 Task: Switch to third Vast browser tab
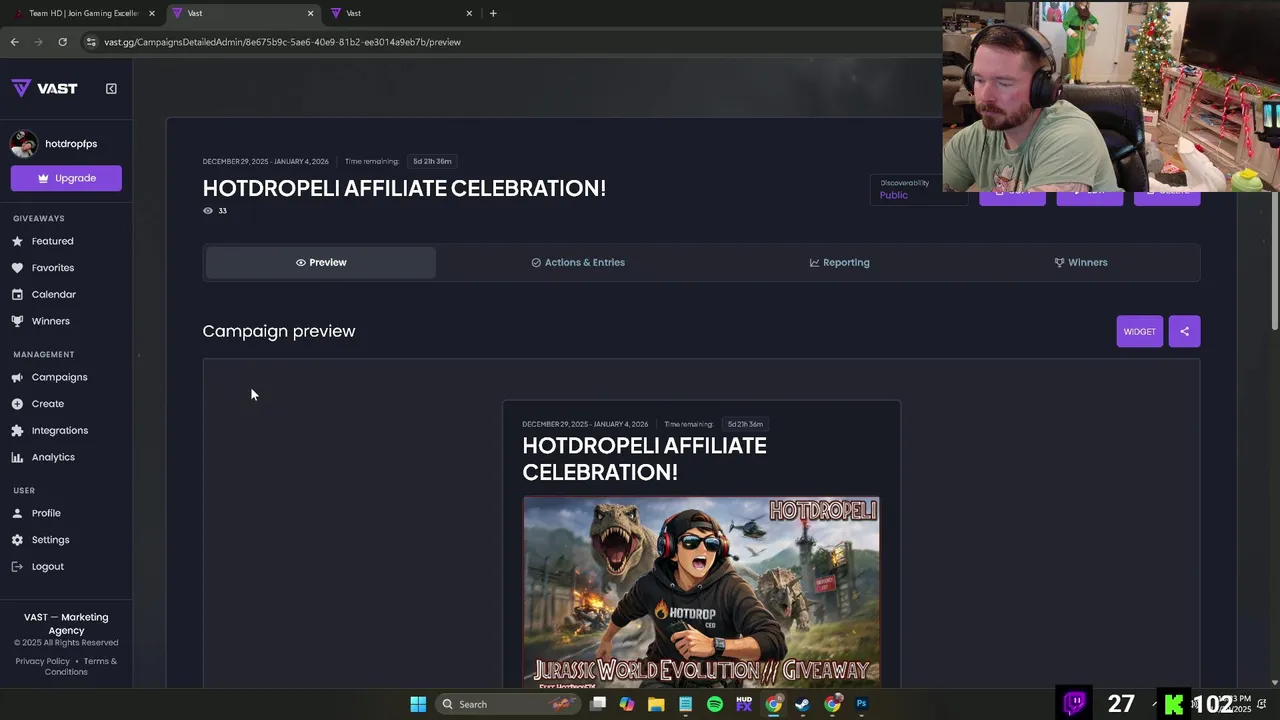tap(400, 13)
